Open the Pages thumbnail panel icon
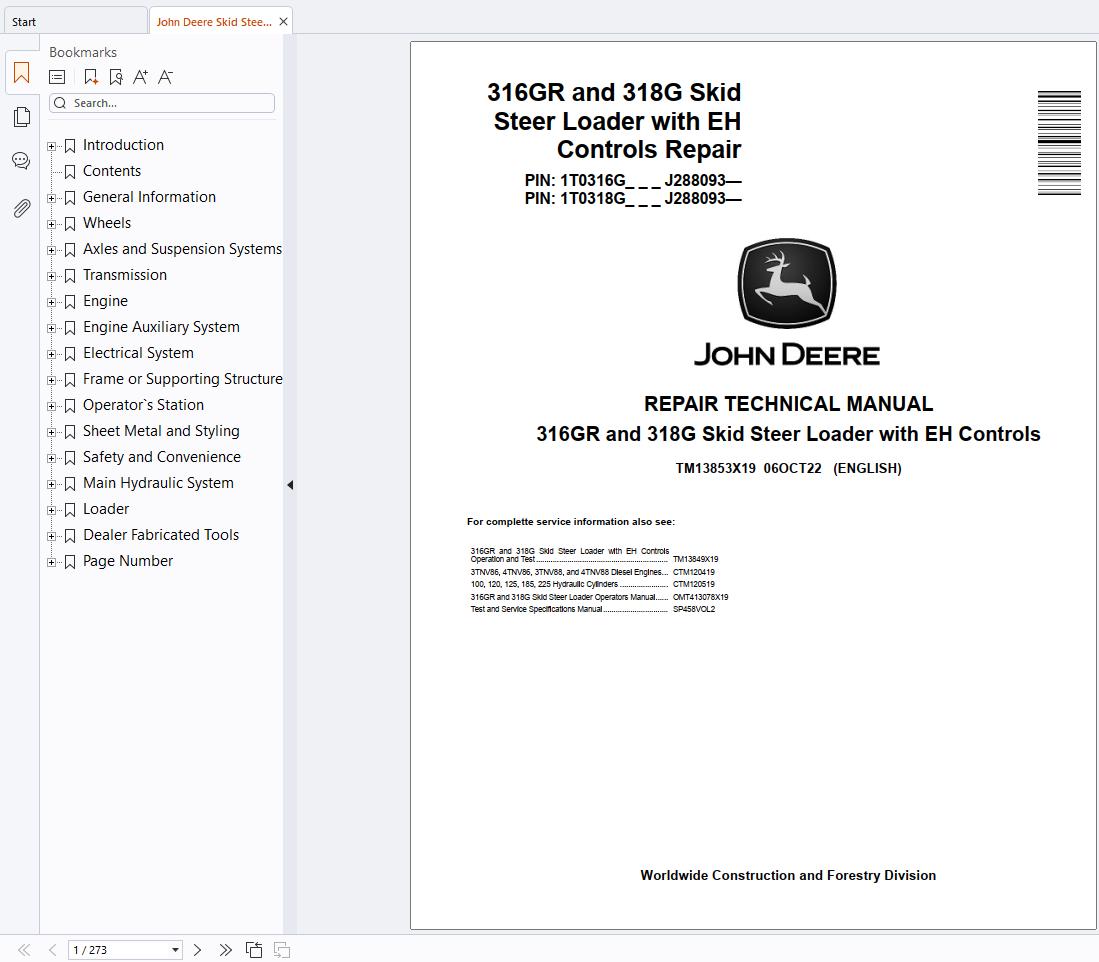Image resolution: width=1099 pixels, height=962 pixels. 21,117
